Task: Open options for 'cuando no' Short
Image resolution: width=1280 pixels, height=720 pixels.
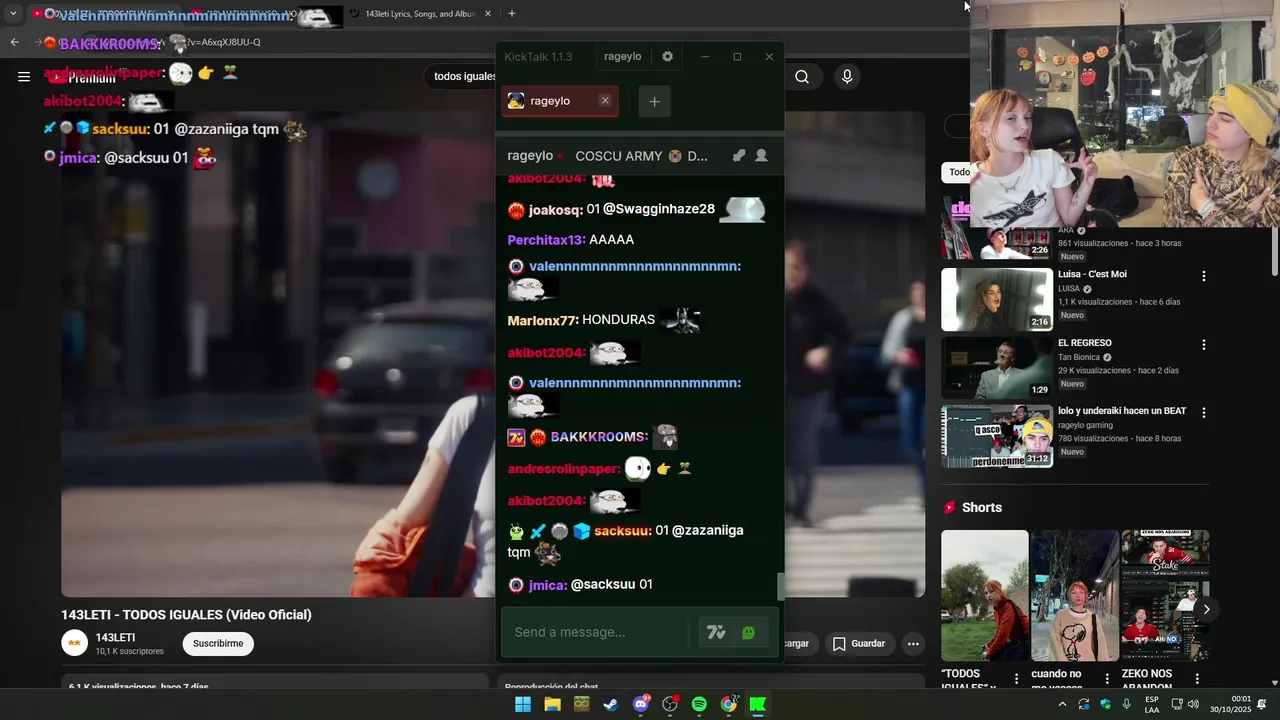Action: coord(1107,679)
